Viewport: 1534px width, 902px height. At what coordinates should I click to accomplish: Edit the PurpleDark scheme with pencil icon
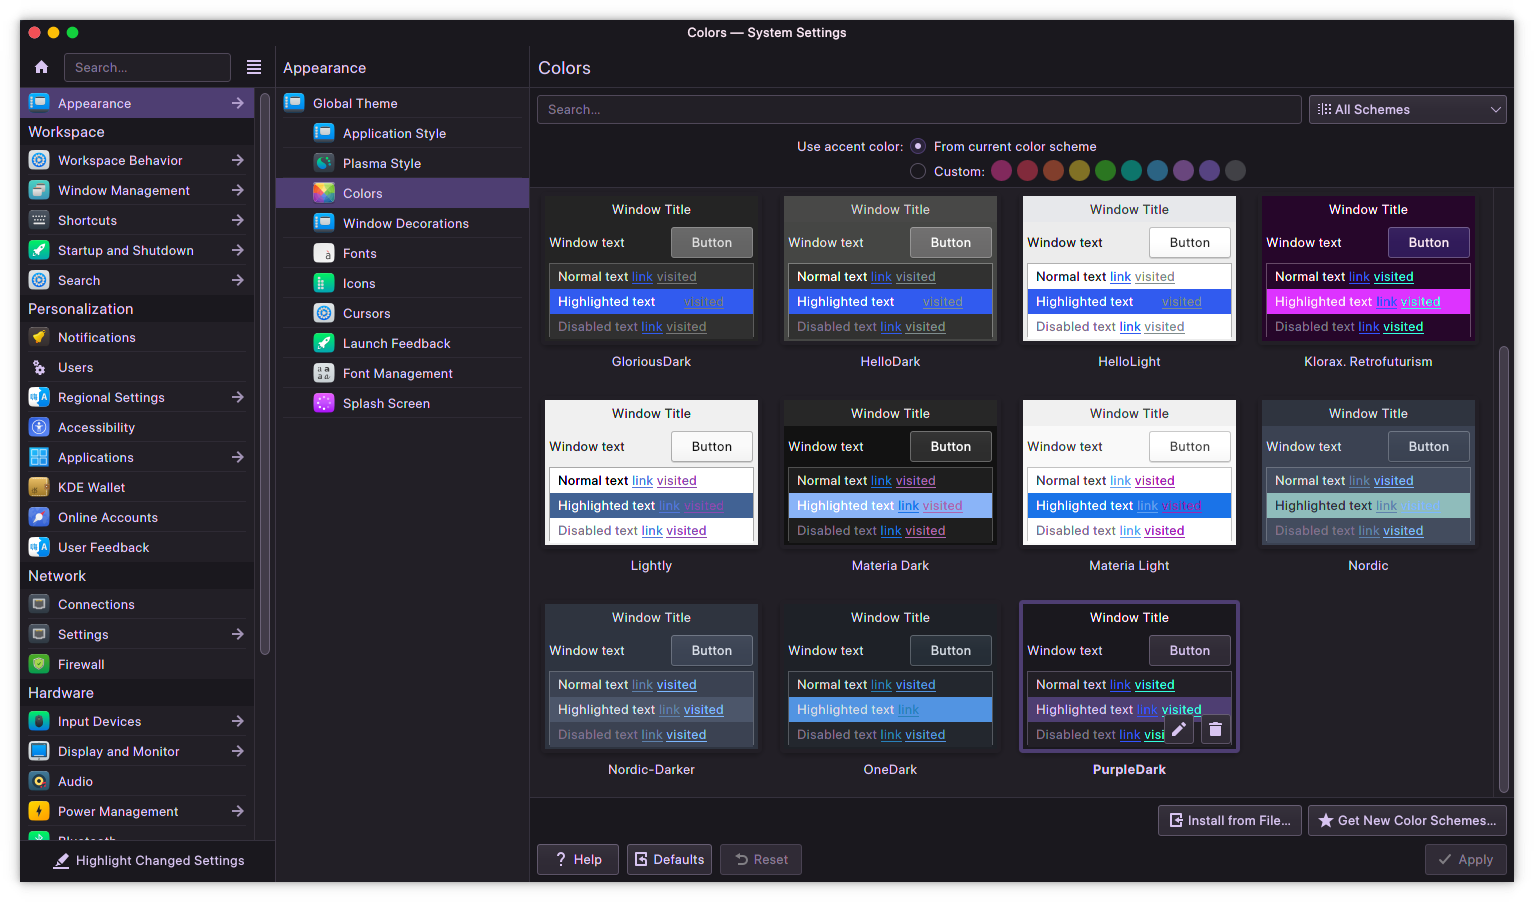pyautogui.click(x=1180, y=730)
